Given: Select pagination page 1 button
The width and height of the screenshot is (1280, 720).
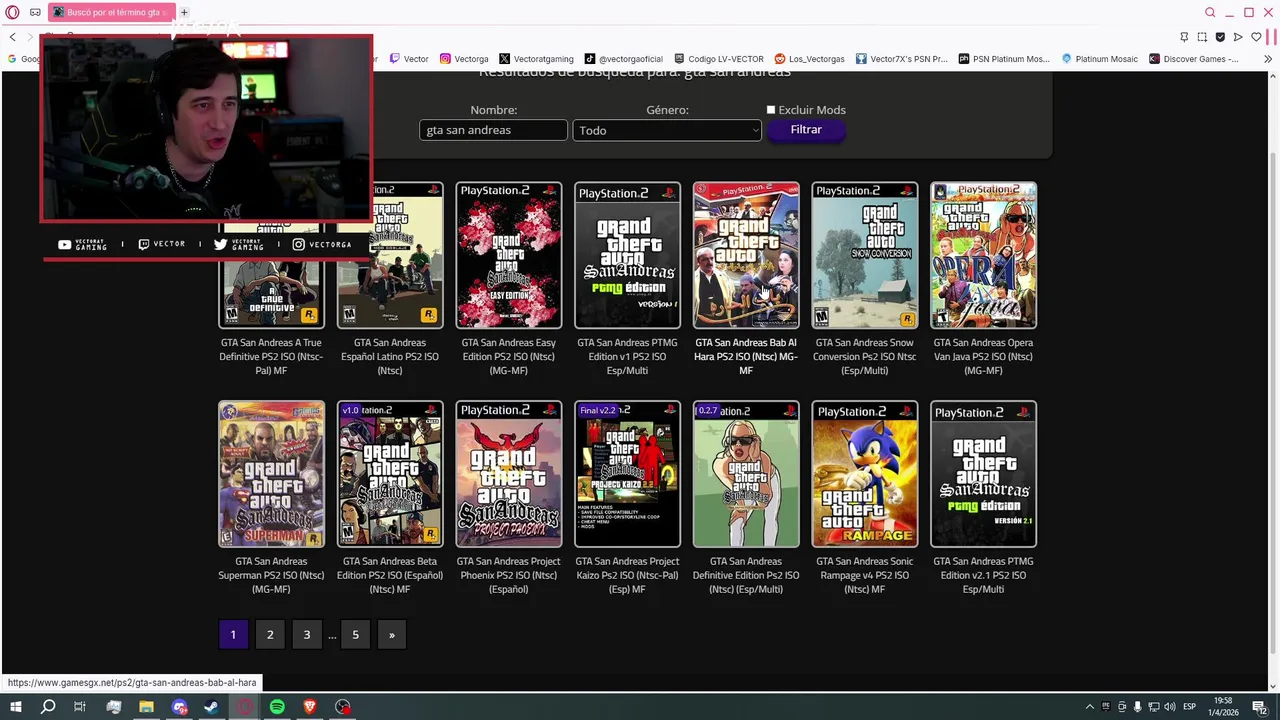Looking at the screenshot, I should (233, 634).
